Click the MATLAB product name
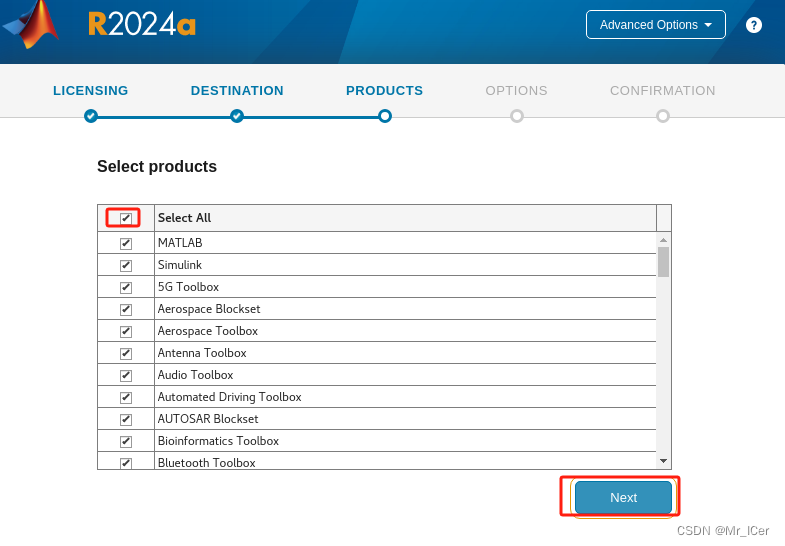This screenshot has height=546, width=785. click(180, 243)
